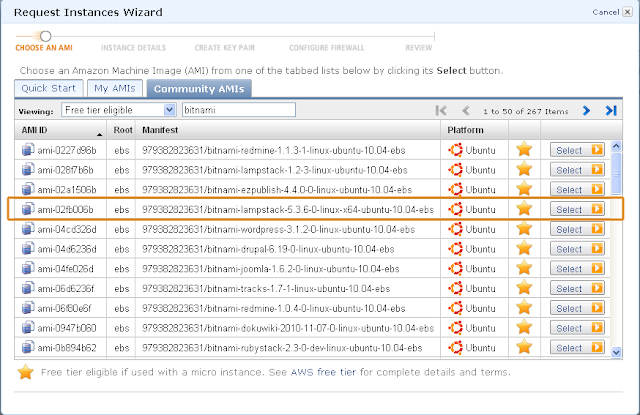
Task: Switch to Quick Start tab
Action: pos(49,88)
